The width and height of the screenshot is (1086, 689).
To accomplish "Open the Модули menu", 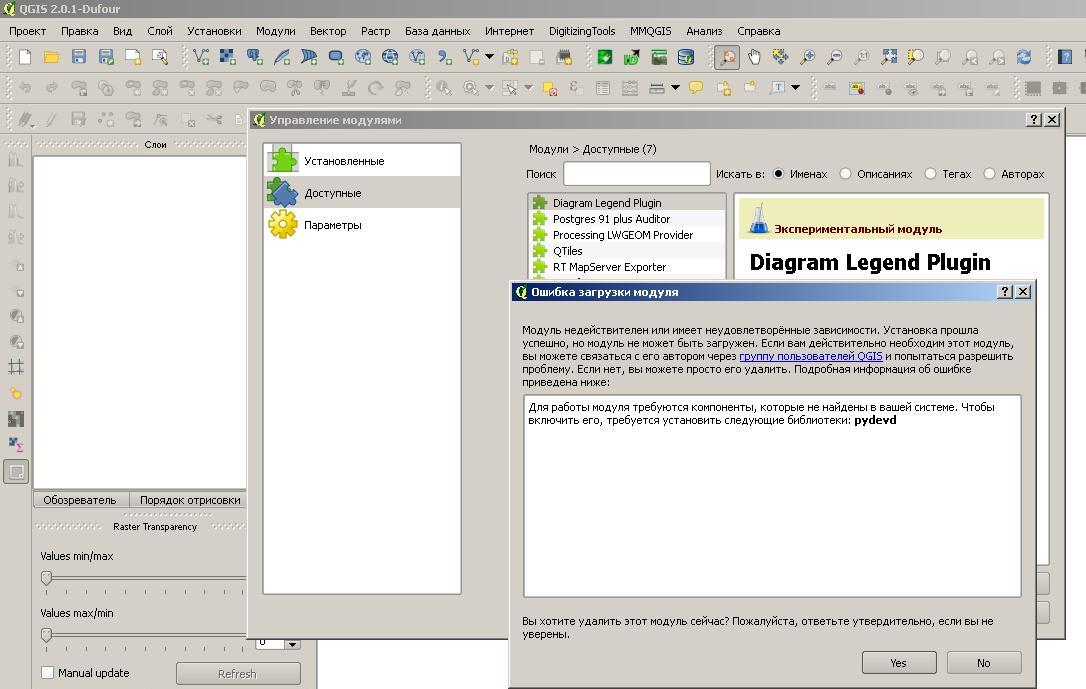I will [x=275, y=31].
